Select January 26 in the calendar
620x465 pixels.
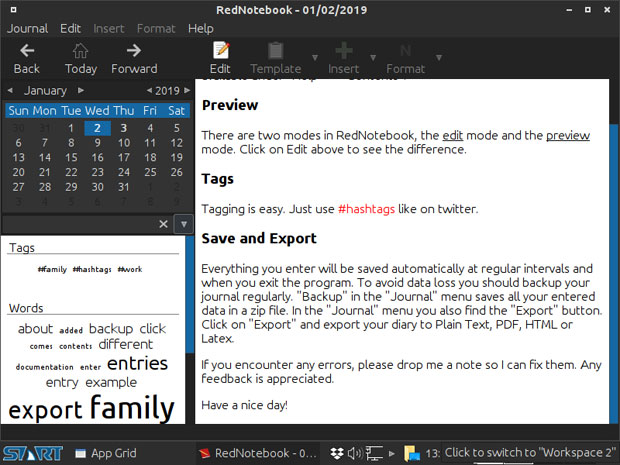coord(176,172)
